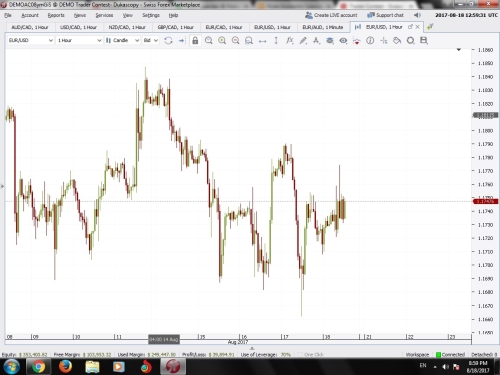Click the save chart disk icon
500x375 pixels.
click(424, 41)
